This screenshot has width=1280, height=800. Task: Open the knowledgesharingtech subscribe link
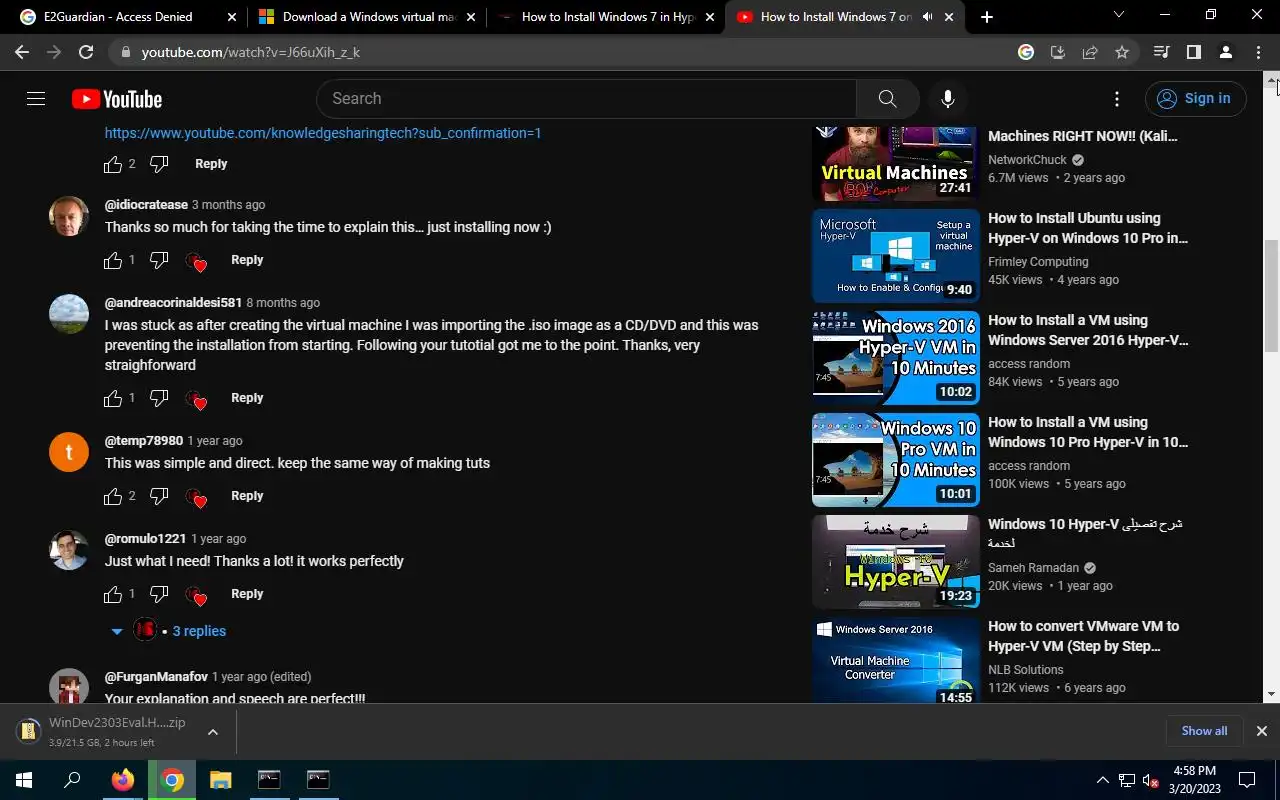pos(323,133)
